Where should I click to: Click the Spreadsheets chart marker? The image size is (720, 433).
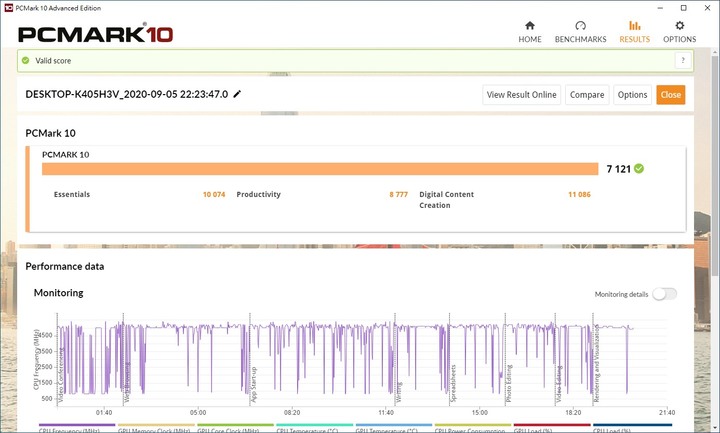[x=453, y=383]
